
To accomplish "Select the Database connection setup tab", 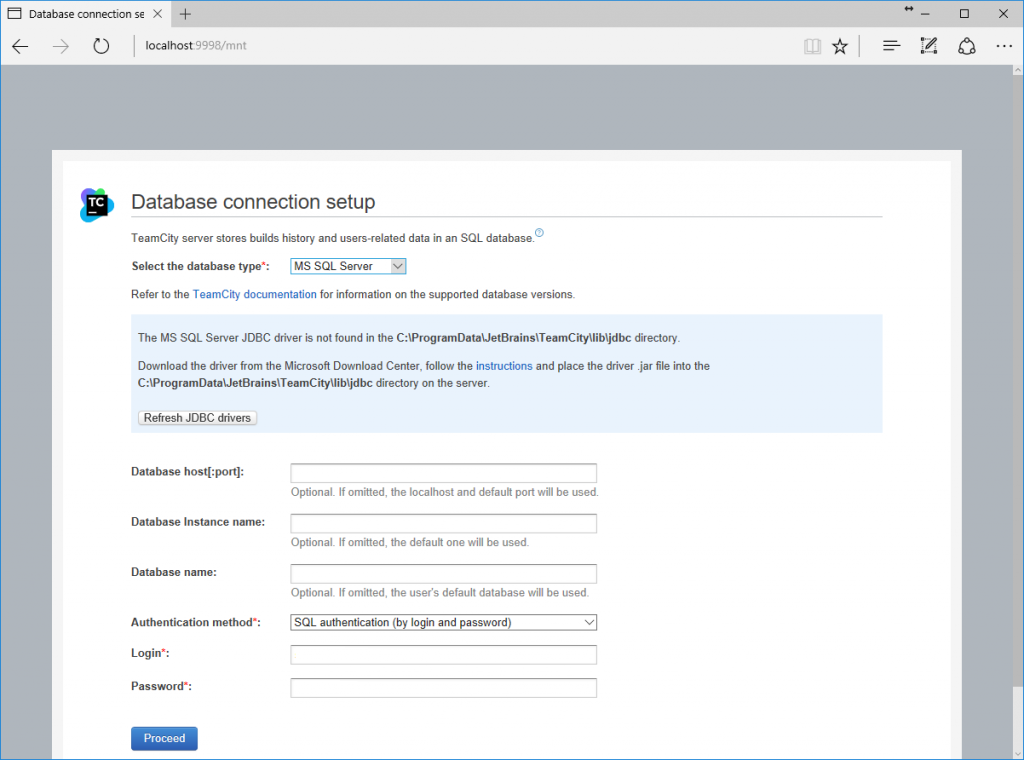I will [86, 14].
